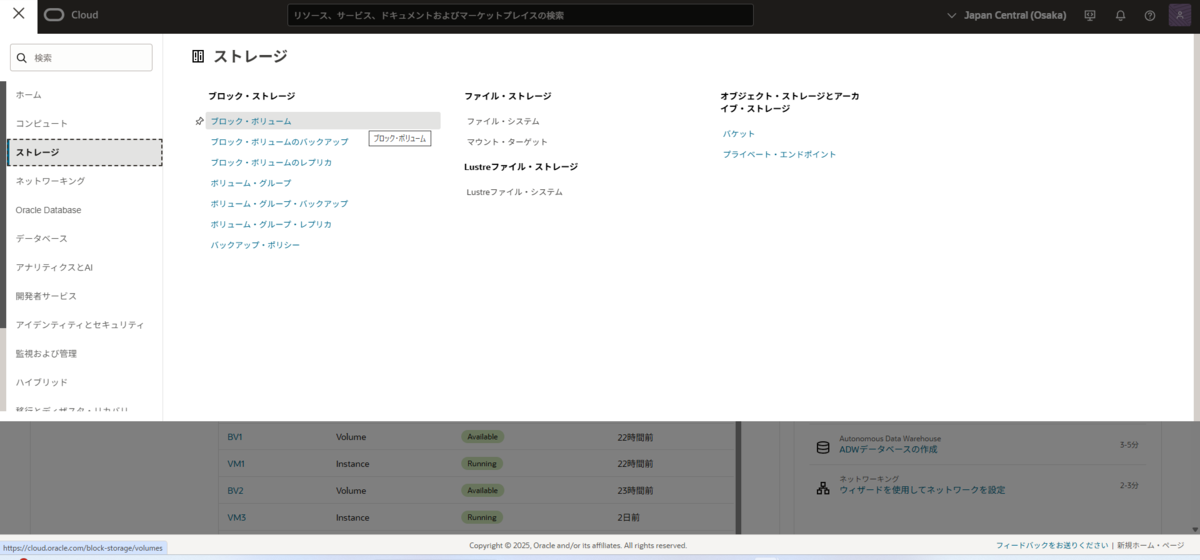Open the プライベート・エンドポイント link
Viewport: 1200px width, 560px height.
[780, 155]
